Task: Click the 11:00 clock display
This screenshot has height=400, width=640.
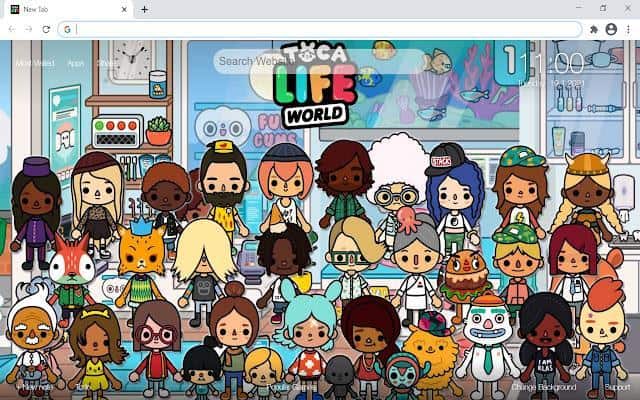Action: tap(551, 63)
